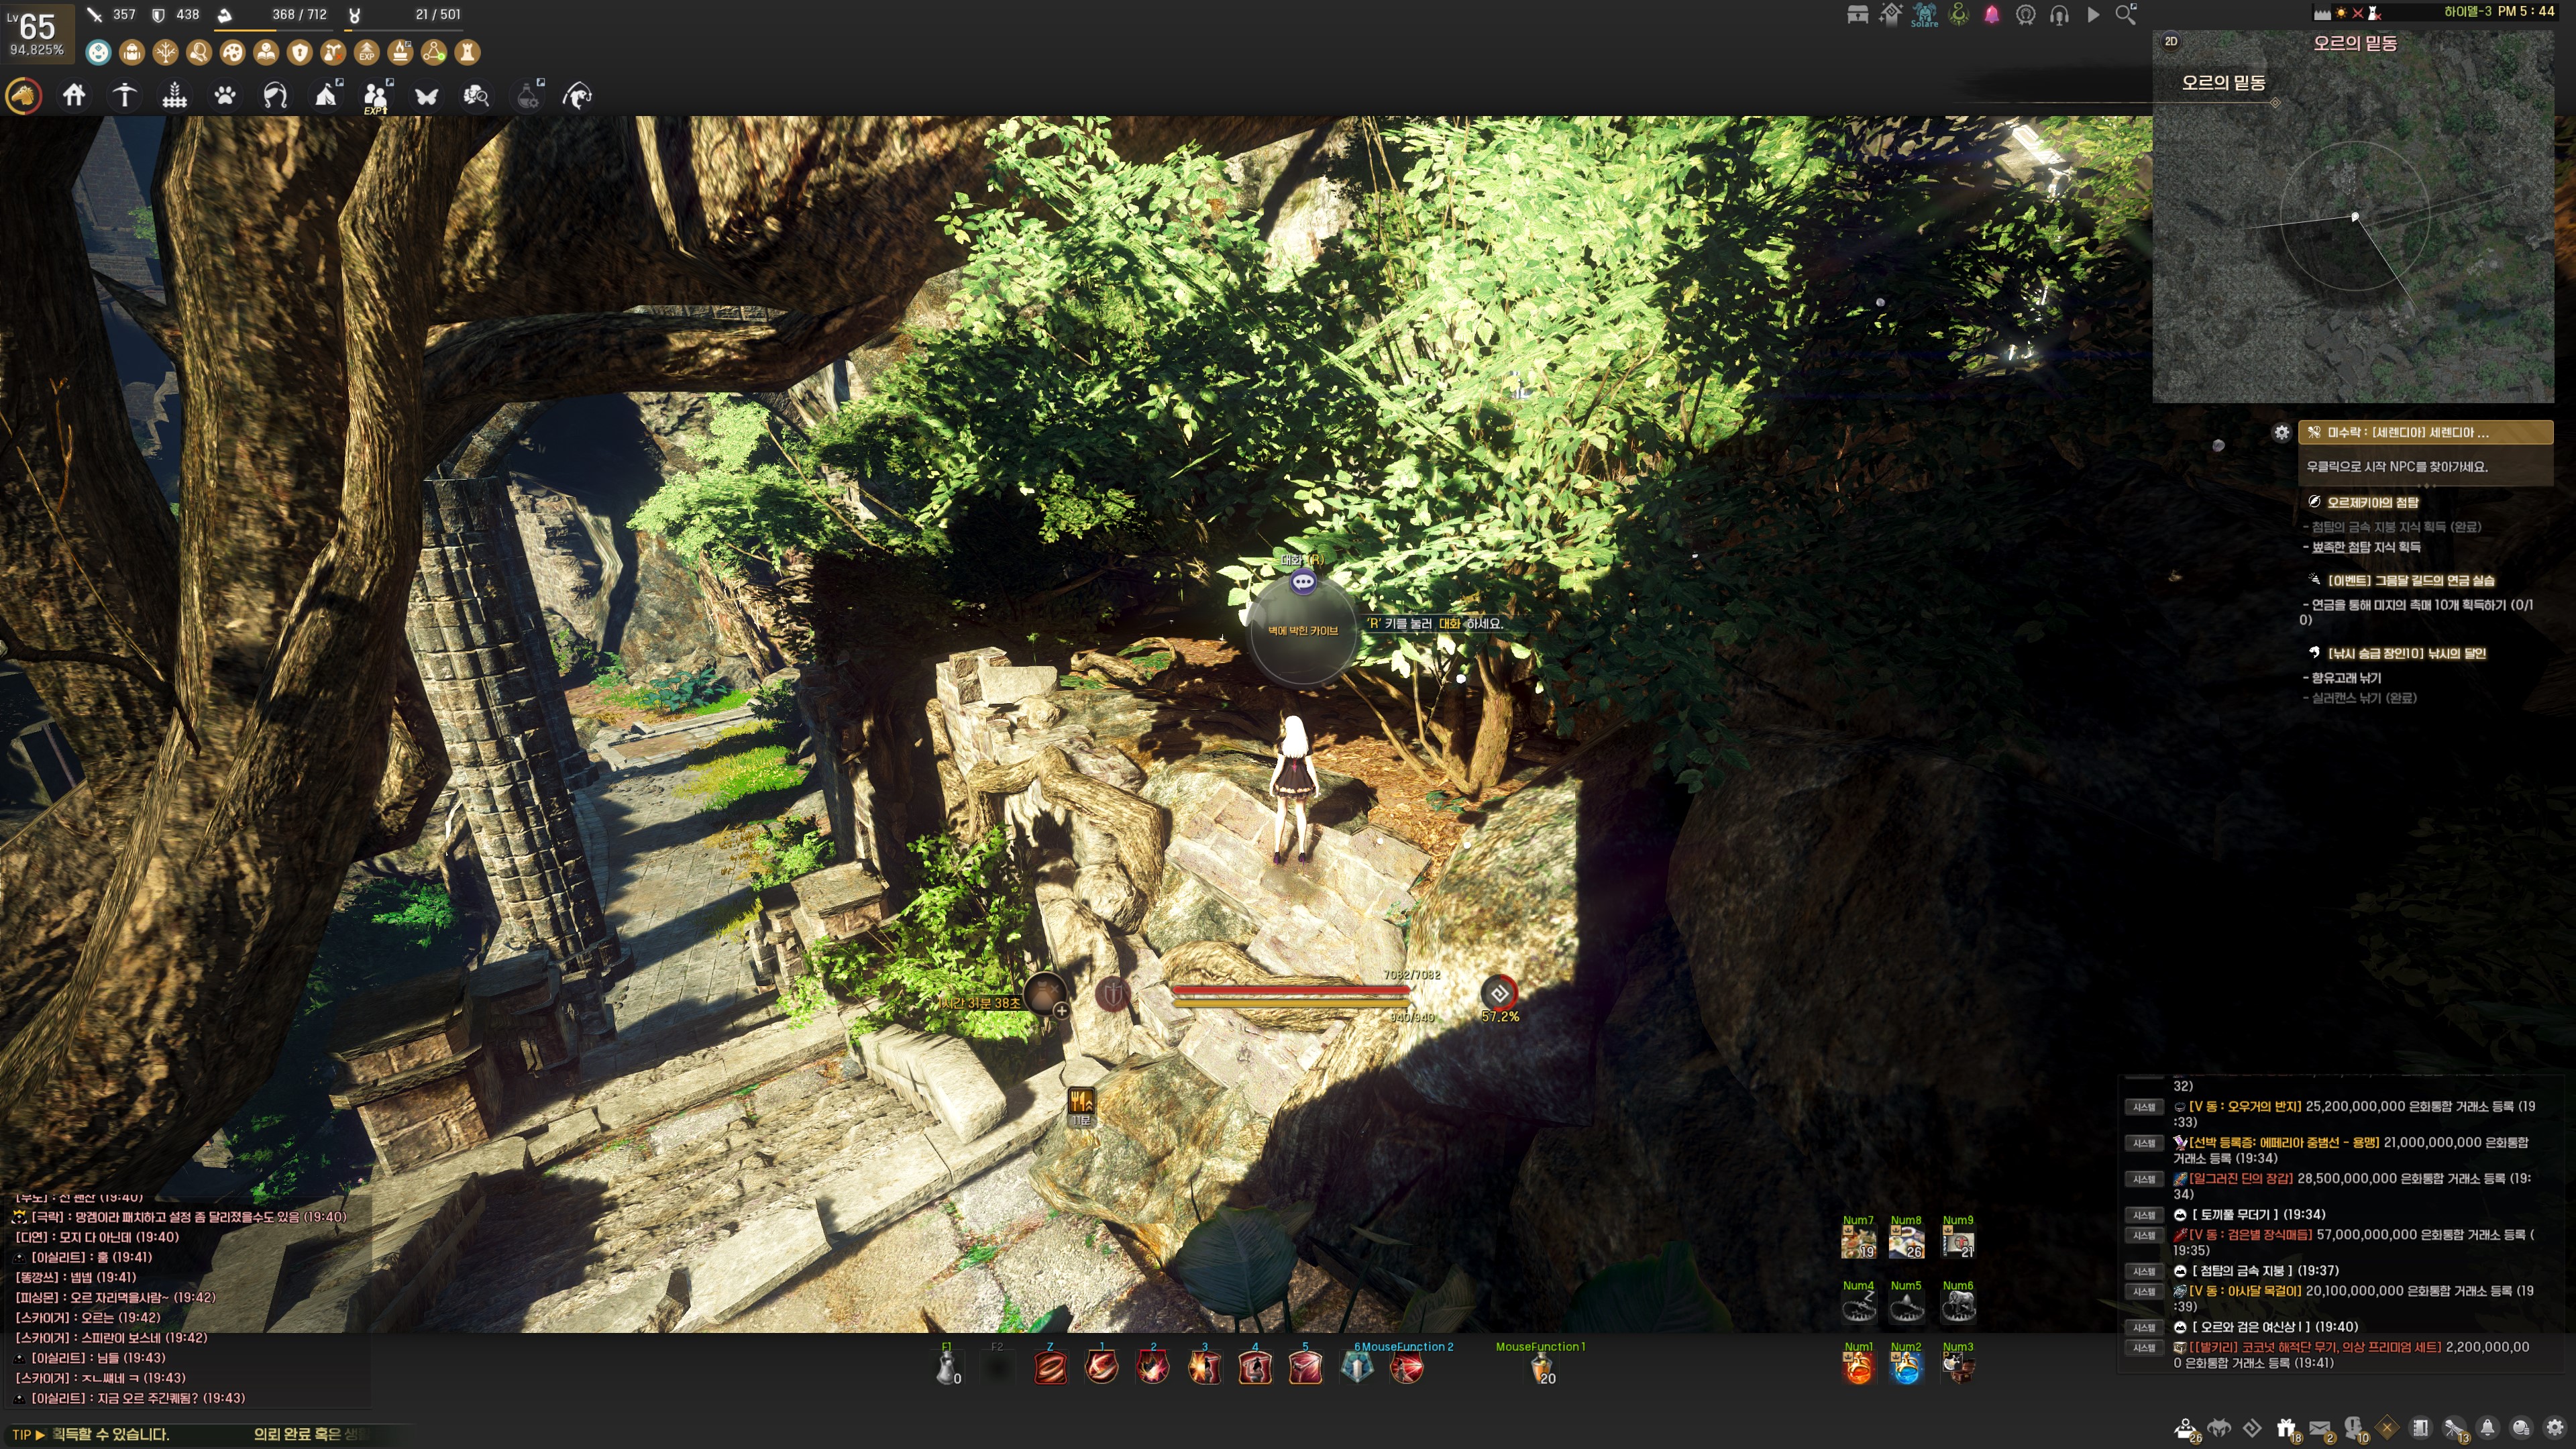The height and width of the screenshot is (1449, 2576).
Task: Open the fishing icon in top toolbar
Action: (577, 96)
